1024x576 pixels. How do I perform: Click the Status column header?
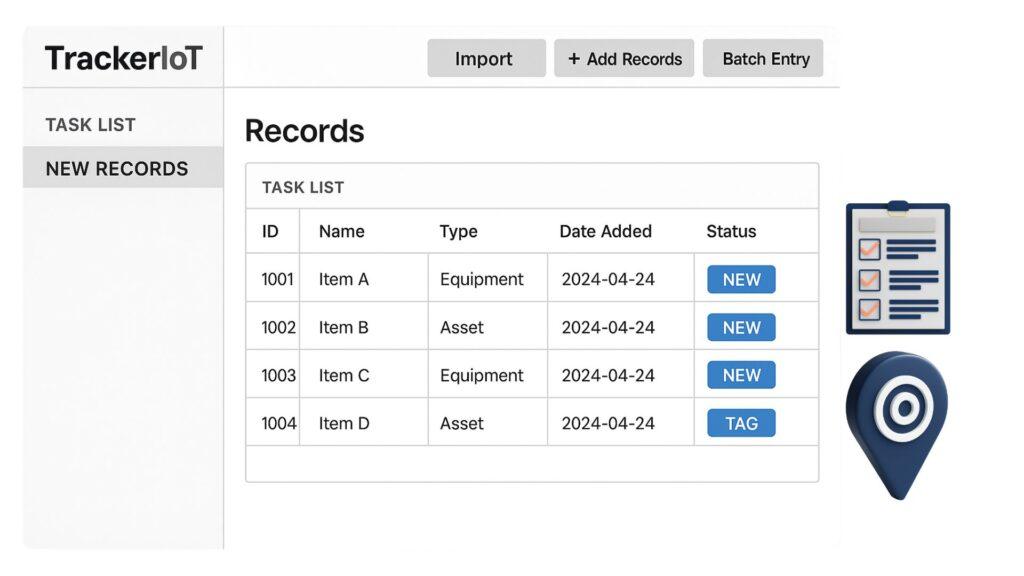coord(731,231)
